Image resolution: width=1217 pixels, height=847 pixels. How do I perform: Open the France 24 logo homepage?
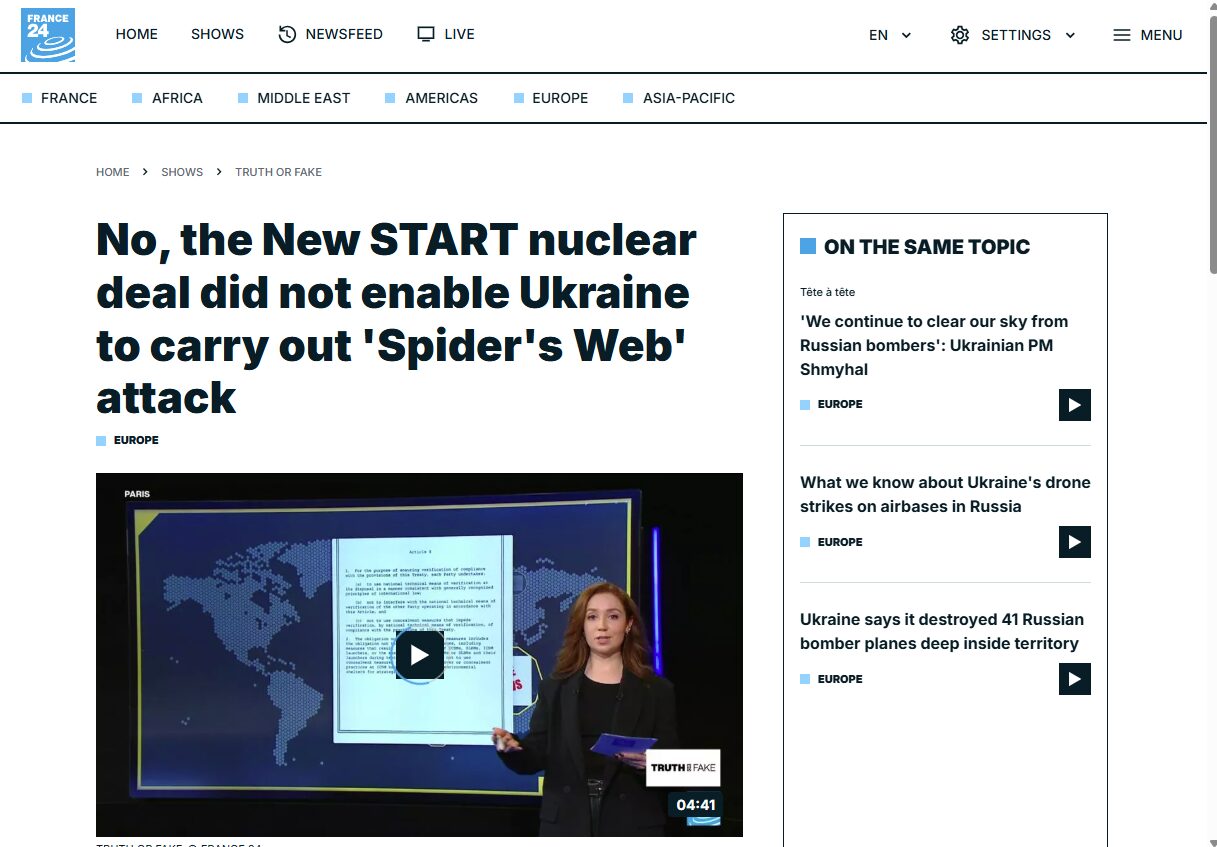click(x=48, y=35)
